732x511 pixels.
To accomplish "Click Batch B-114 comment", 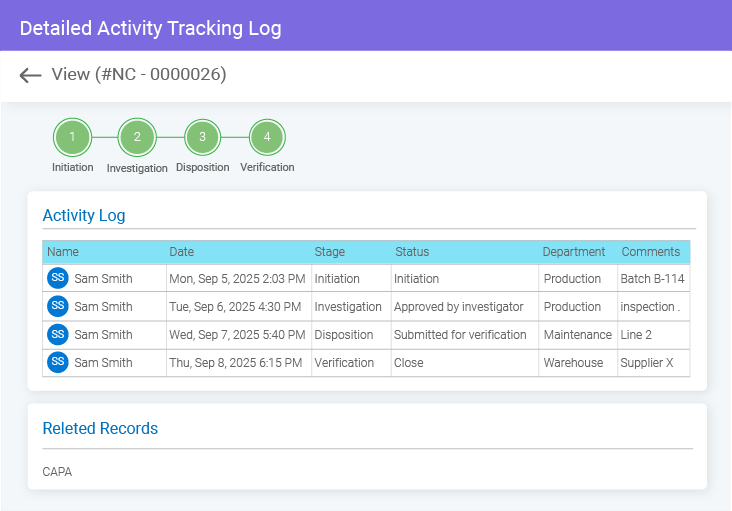I will pyautogui.click(x=652, y=279).
